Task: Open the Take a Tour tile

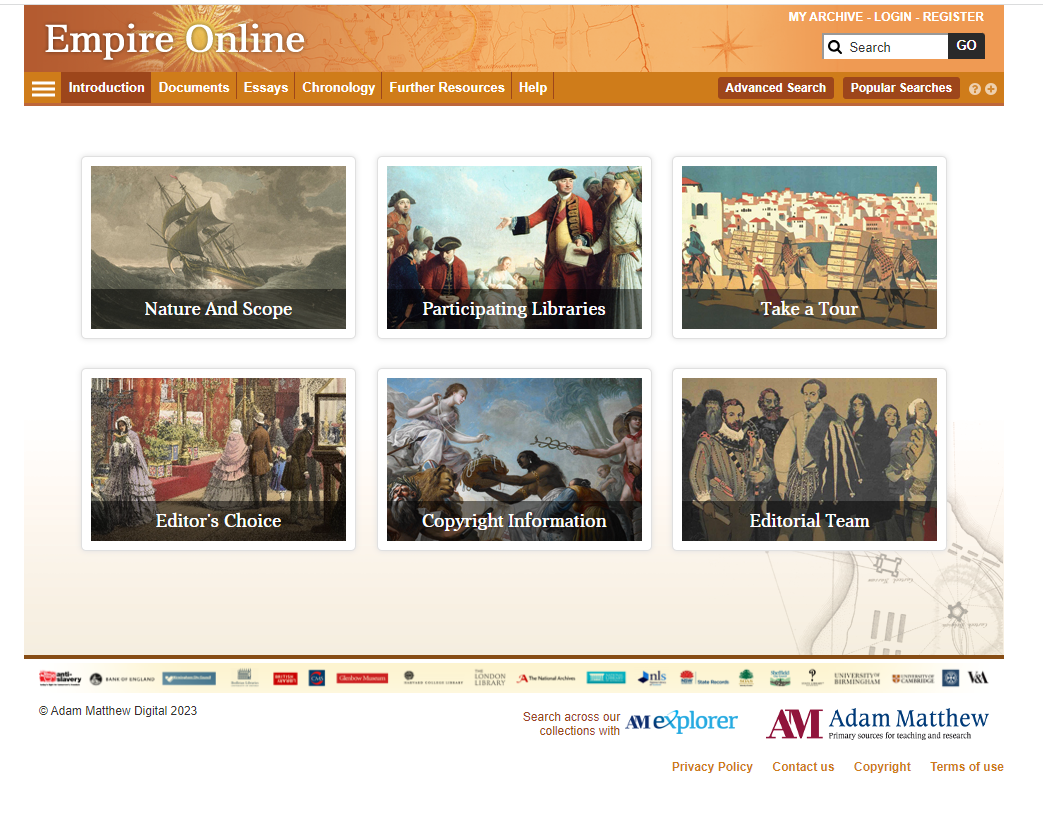Action: (x=808, y=247)
